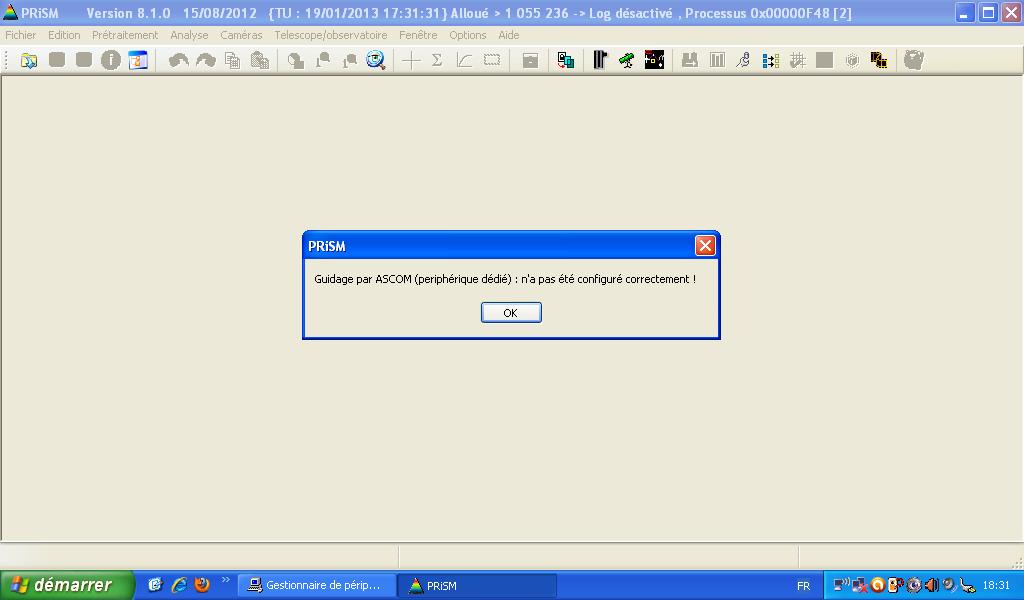This screenshot has height=600, width=1024.
Task: Click the blue tree diagram toolbar icon
Action: pyautogui.click(x=770, y=61)
